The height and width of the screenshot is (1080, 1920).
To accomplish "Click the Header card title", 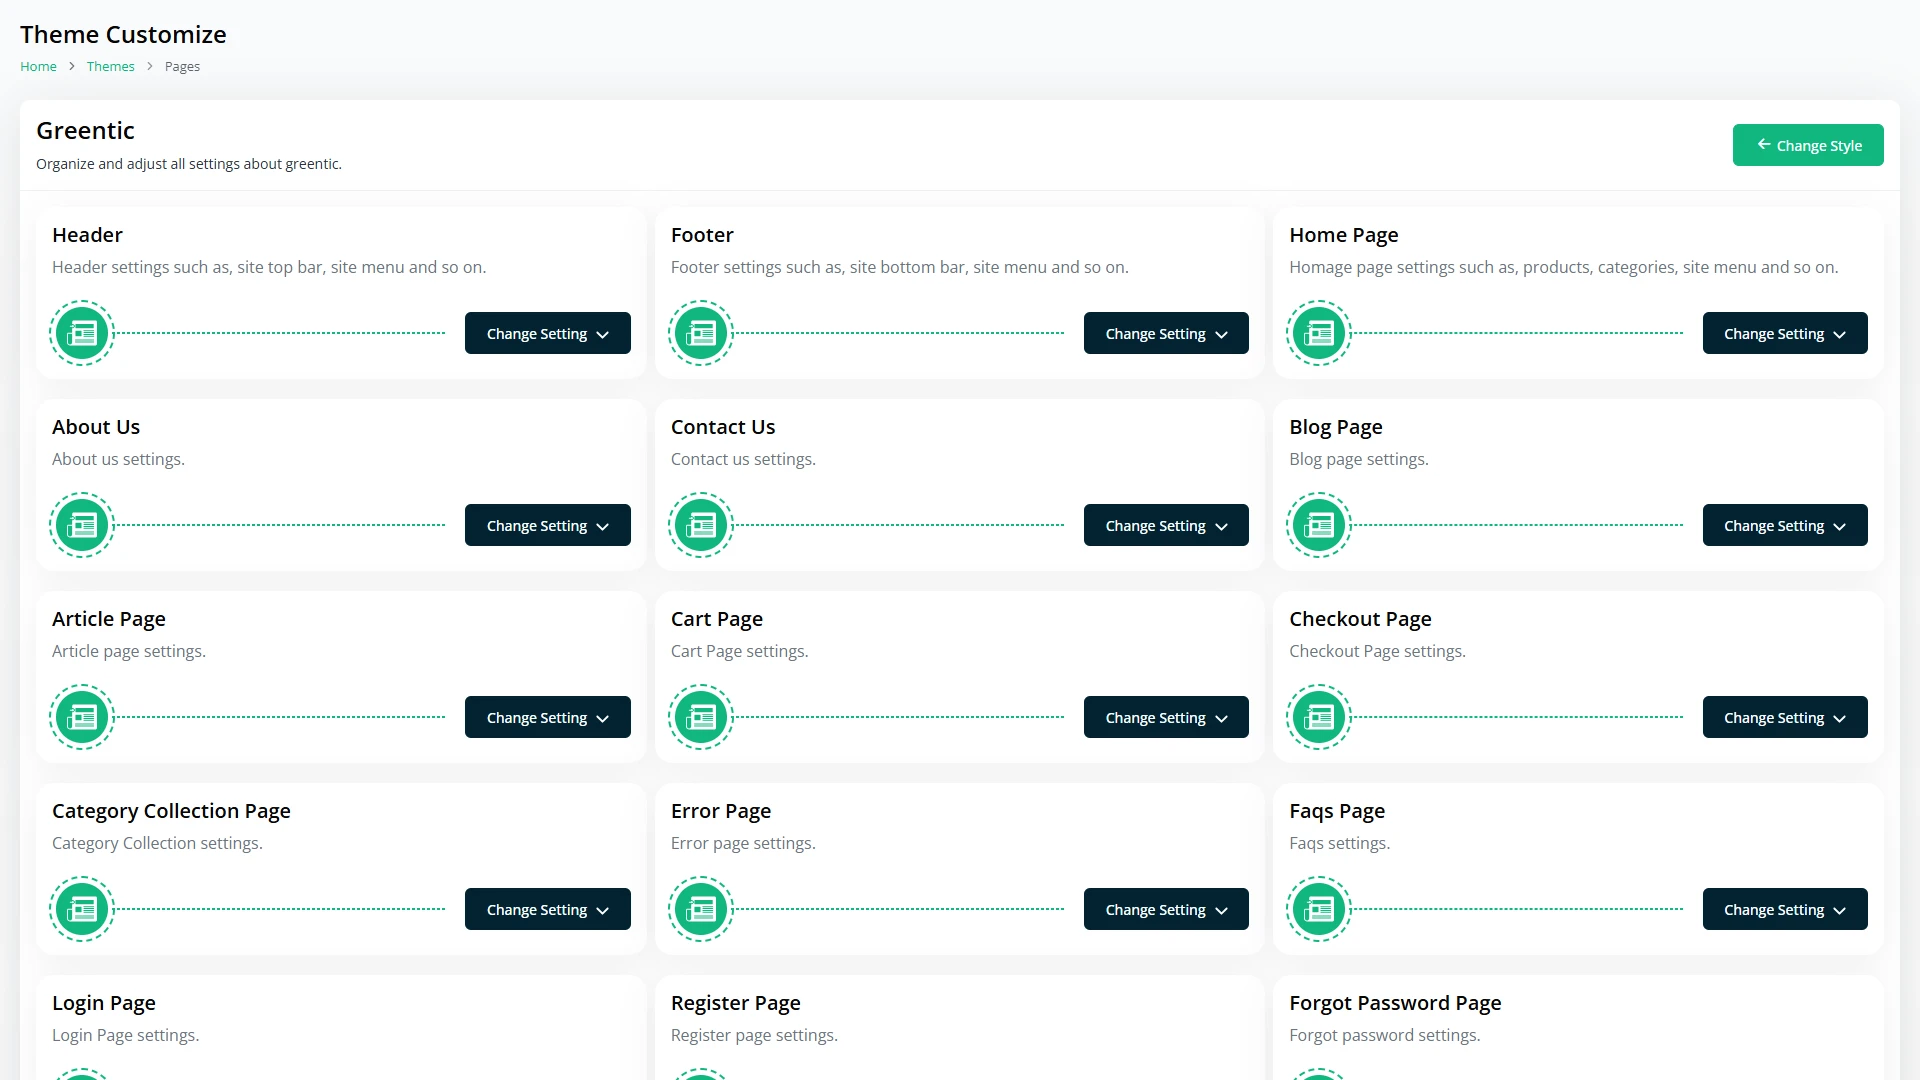I will (87, 235).
